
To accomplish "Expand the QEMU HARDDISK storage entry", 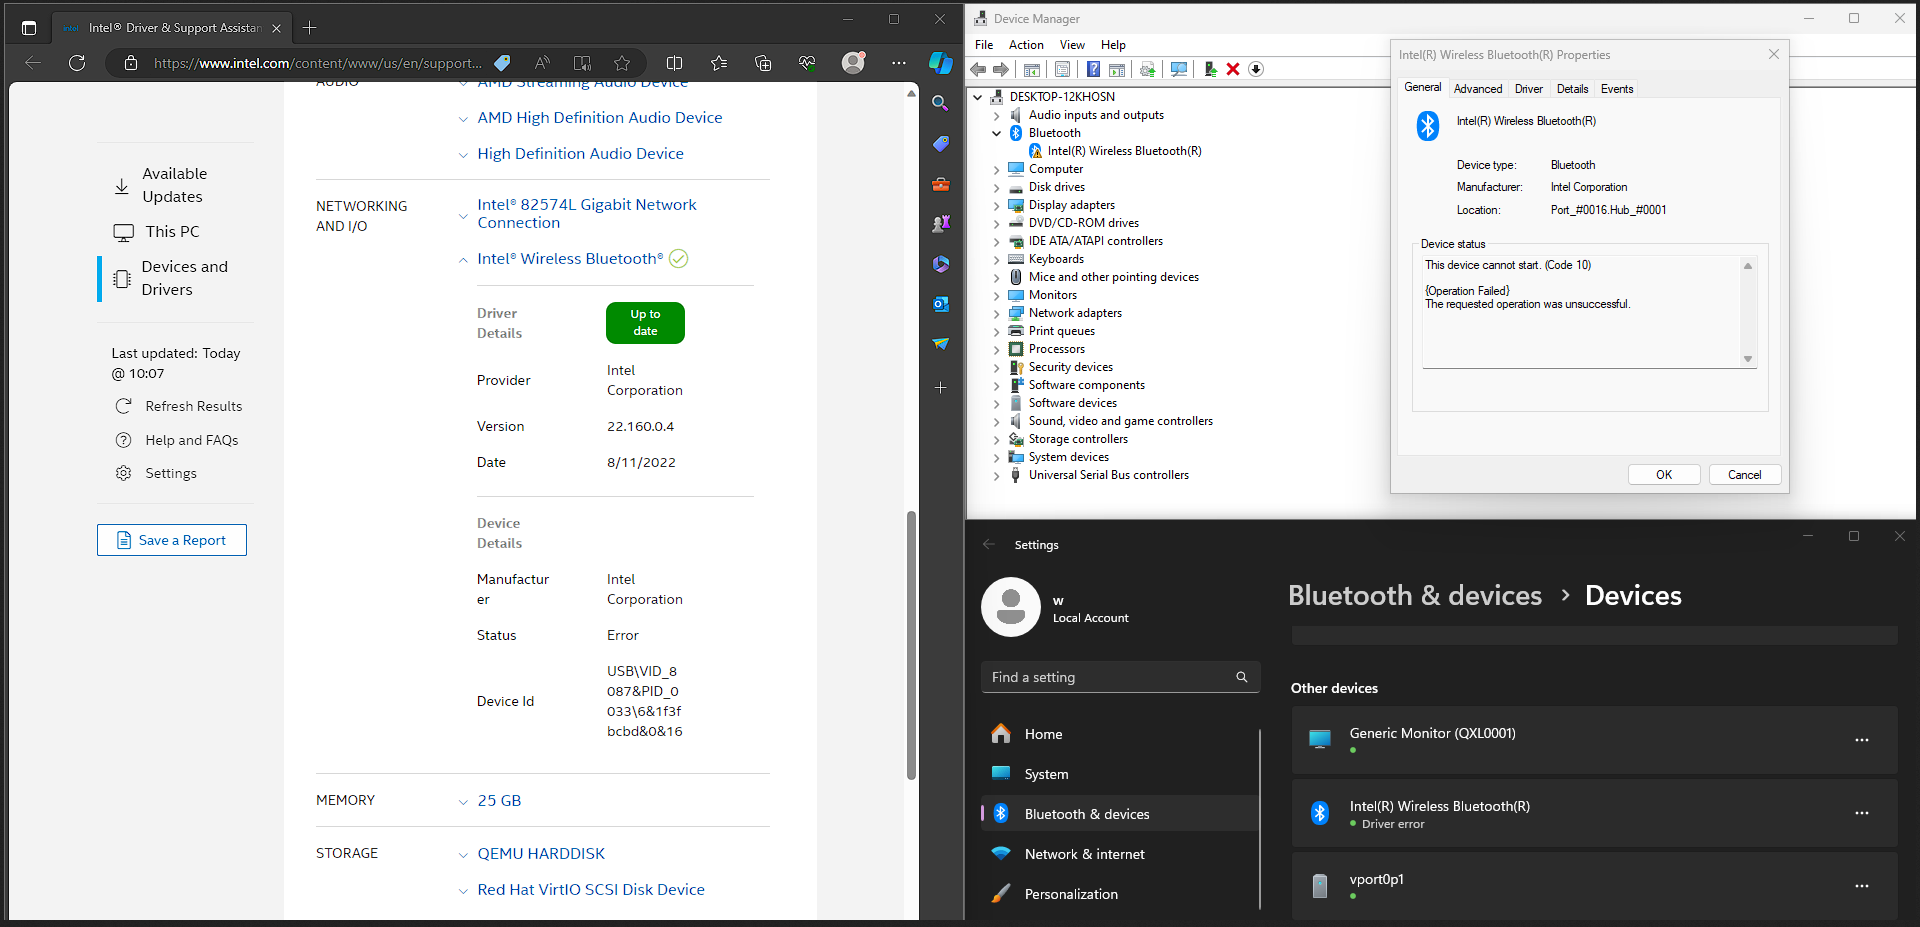I will pyautogui.click(x=463, y=855).
